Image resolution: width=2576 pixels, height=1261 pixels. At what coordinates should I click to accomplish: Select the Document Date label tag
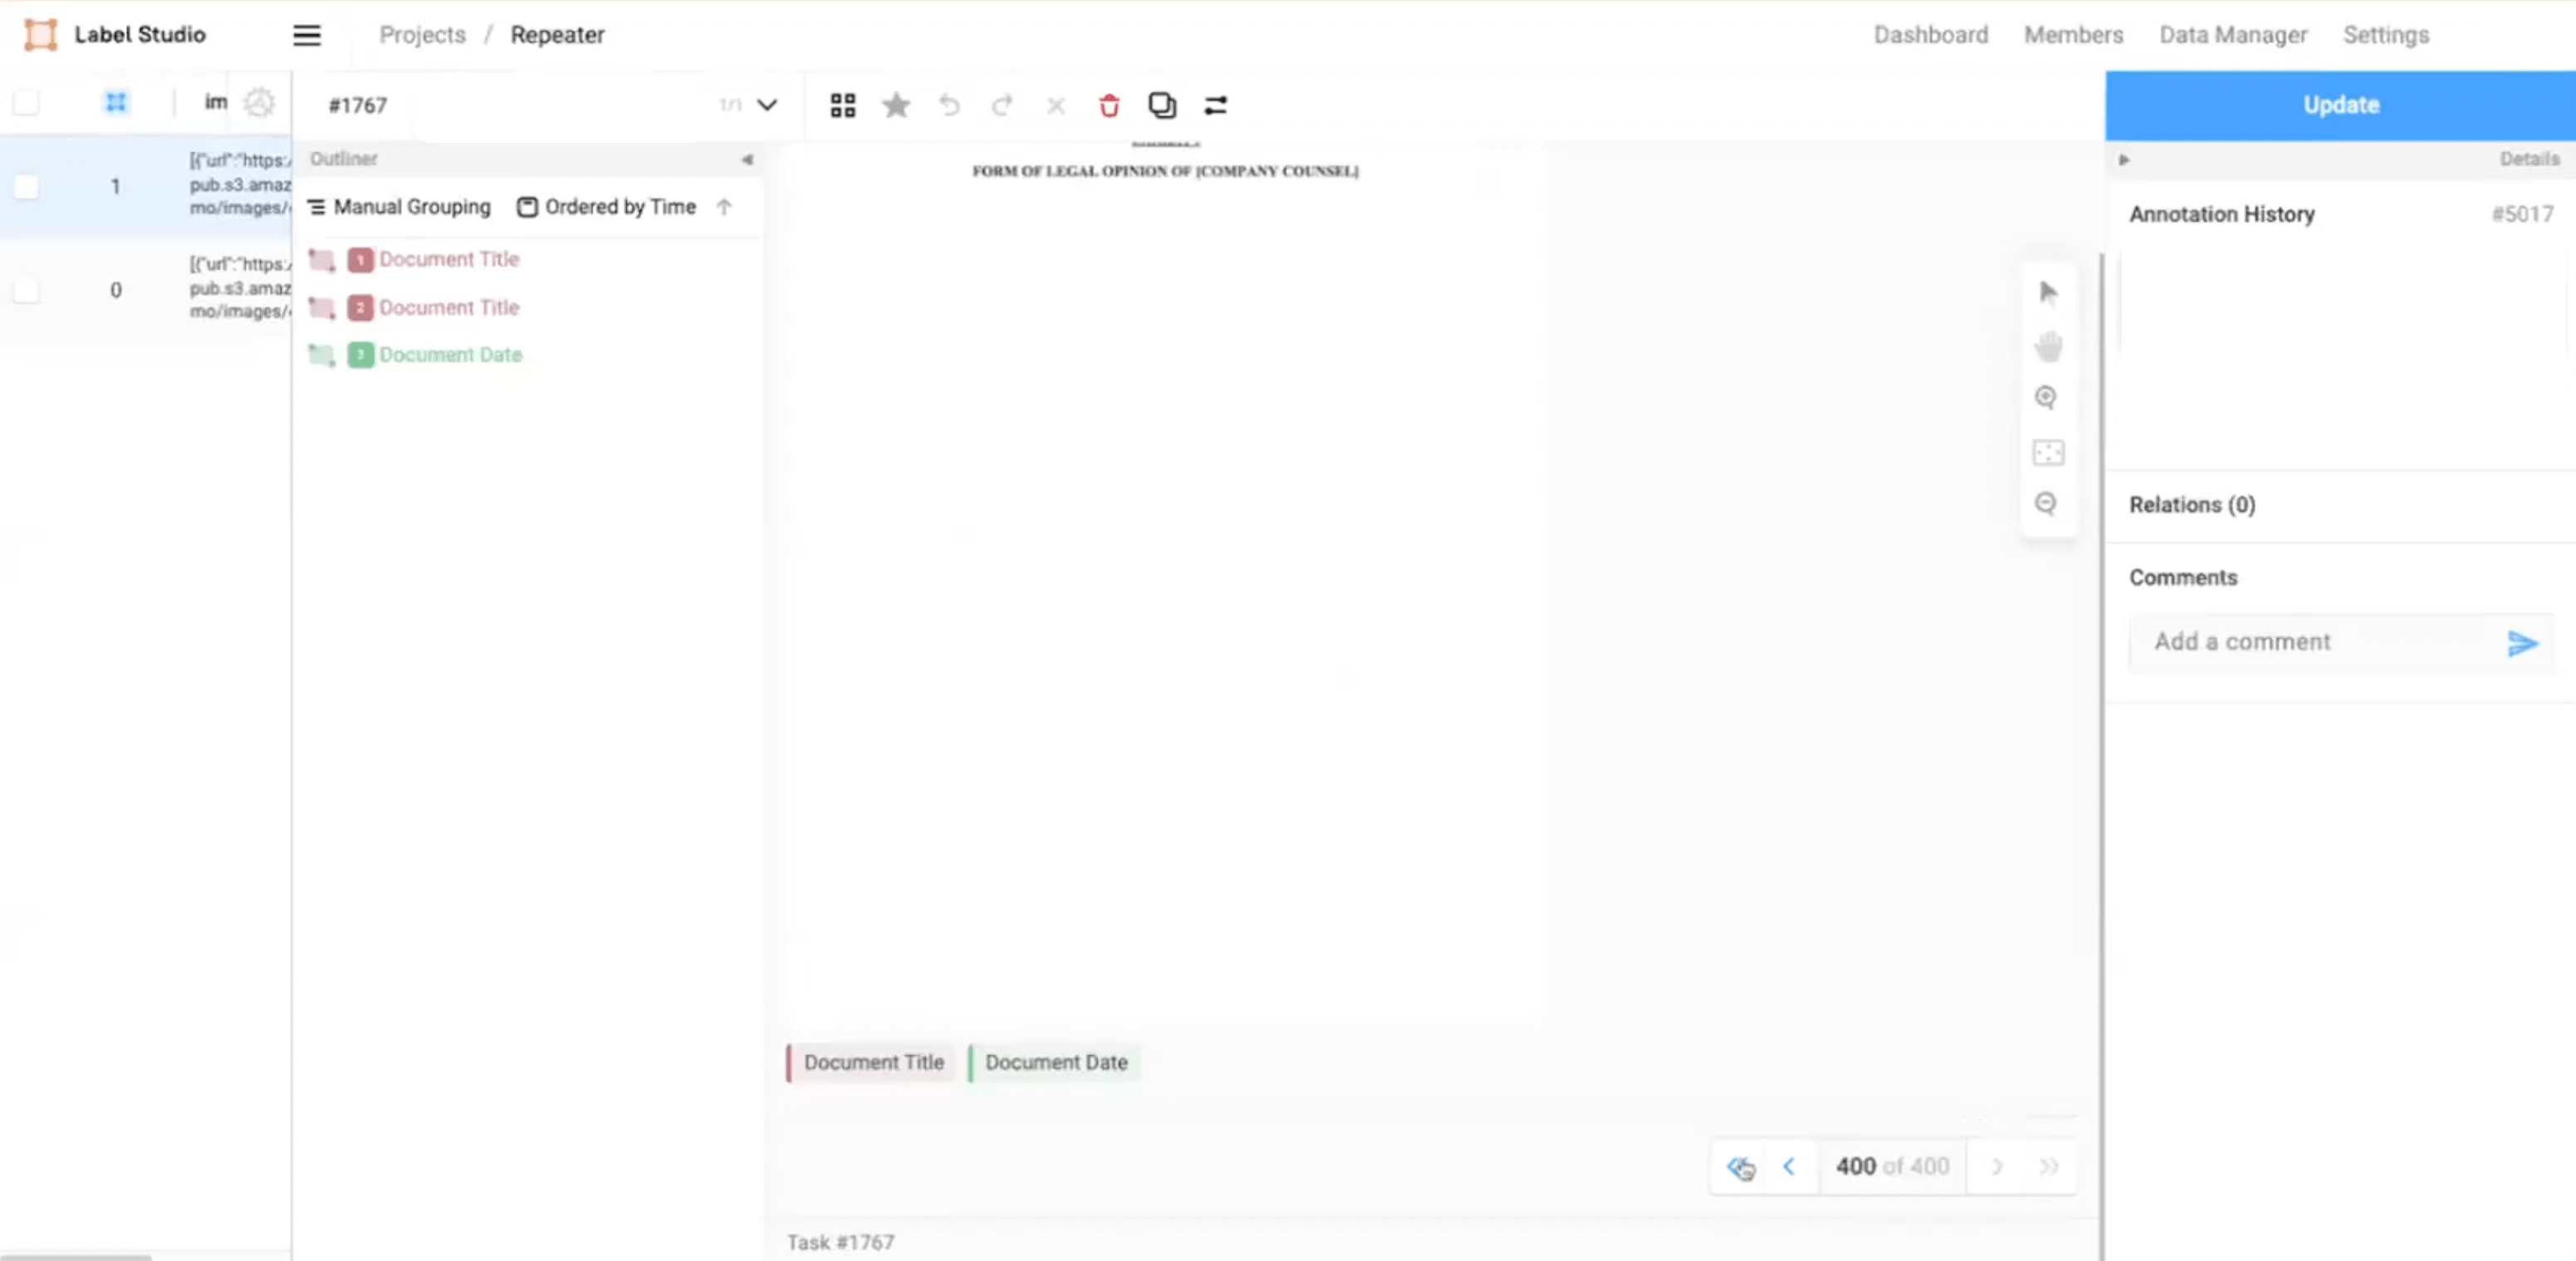coord(1055,1062)
